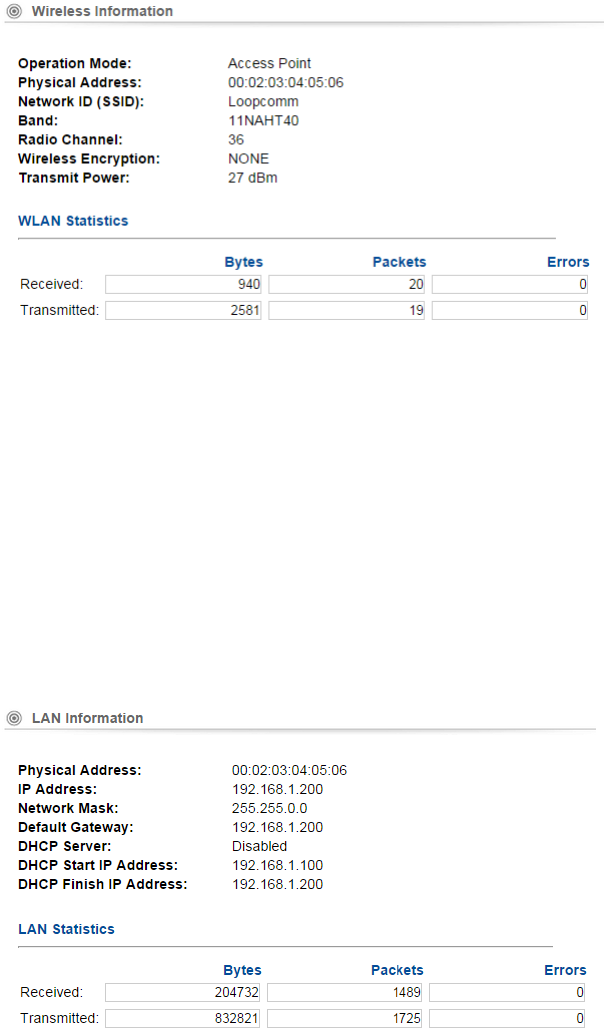Select the WLAN Transmitted Packets field
The image size is (604, 1036).
click(347, 311)
